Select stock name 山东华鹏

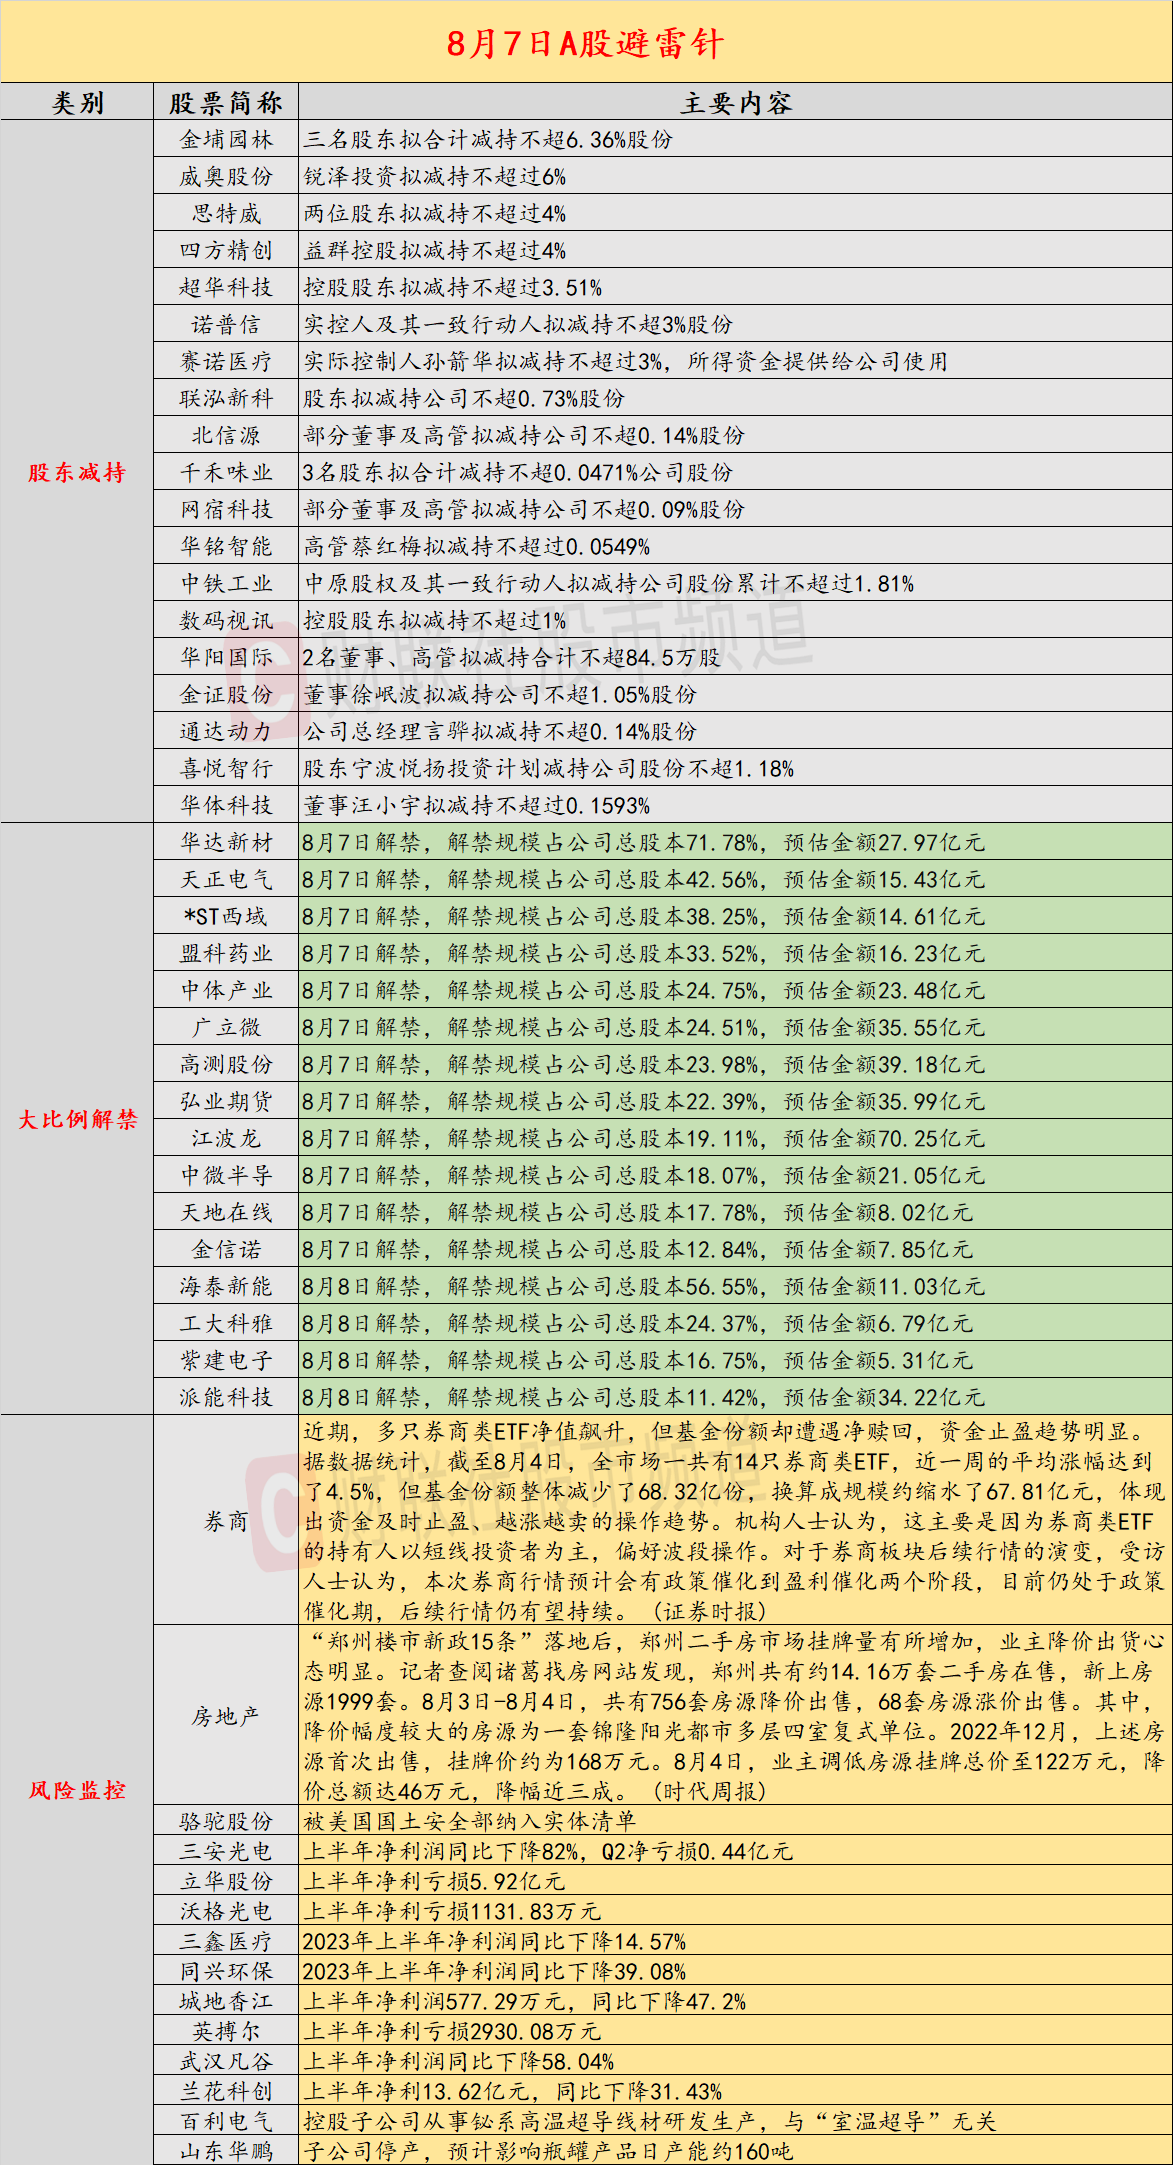click(226, 2151)
